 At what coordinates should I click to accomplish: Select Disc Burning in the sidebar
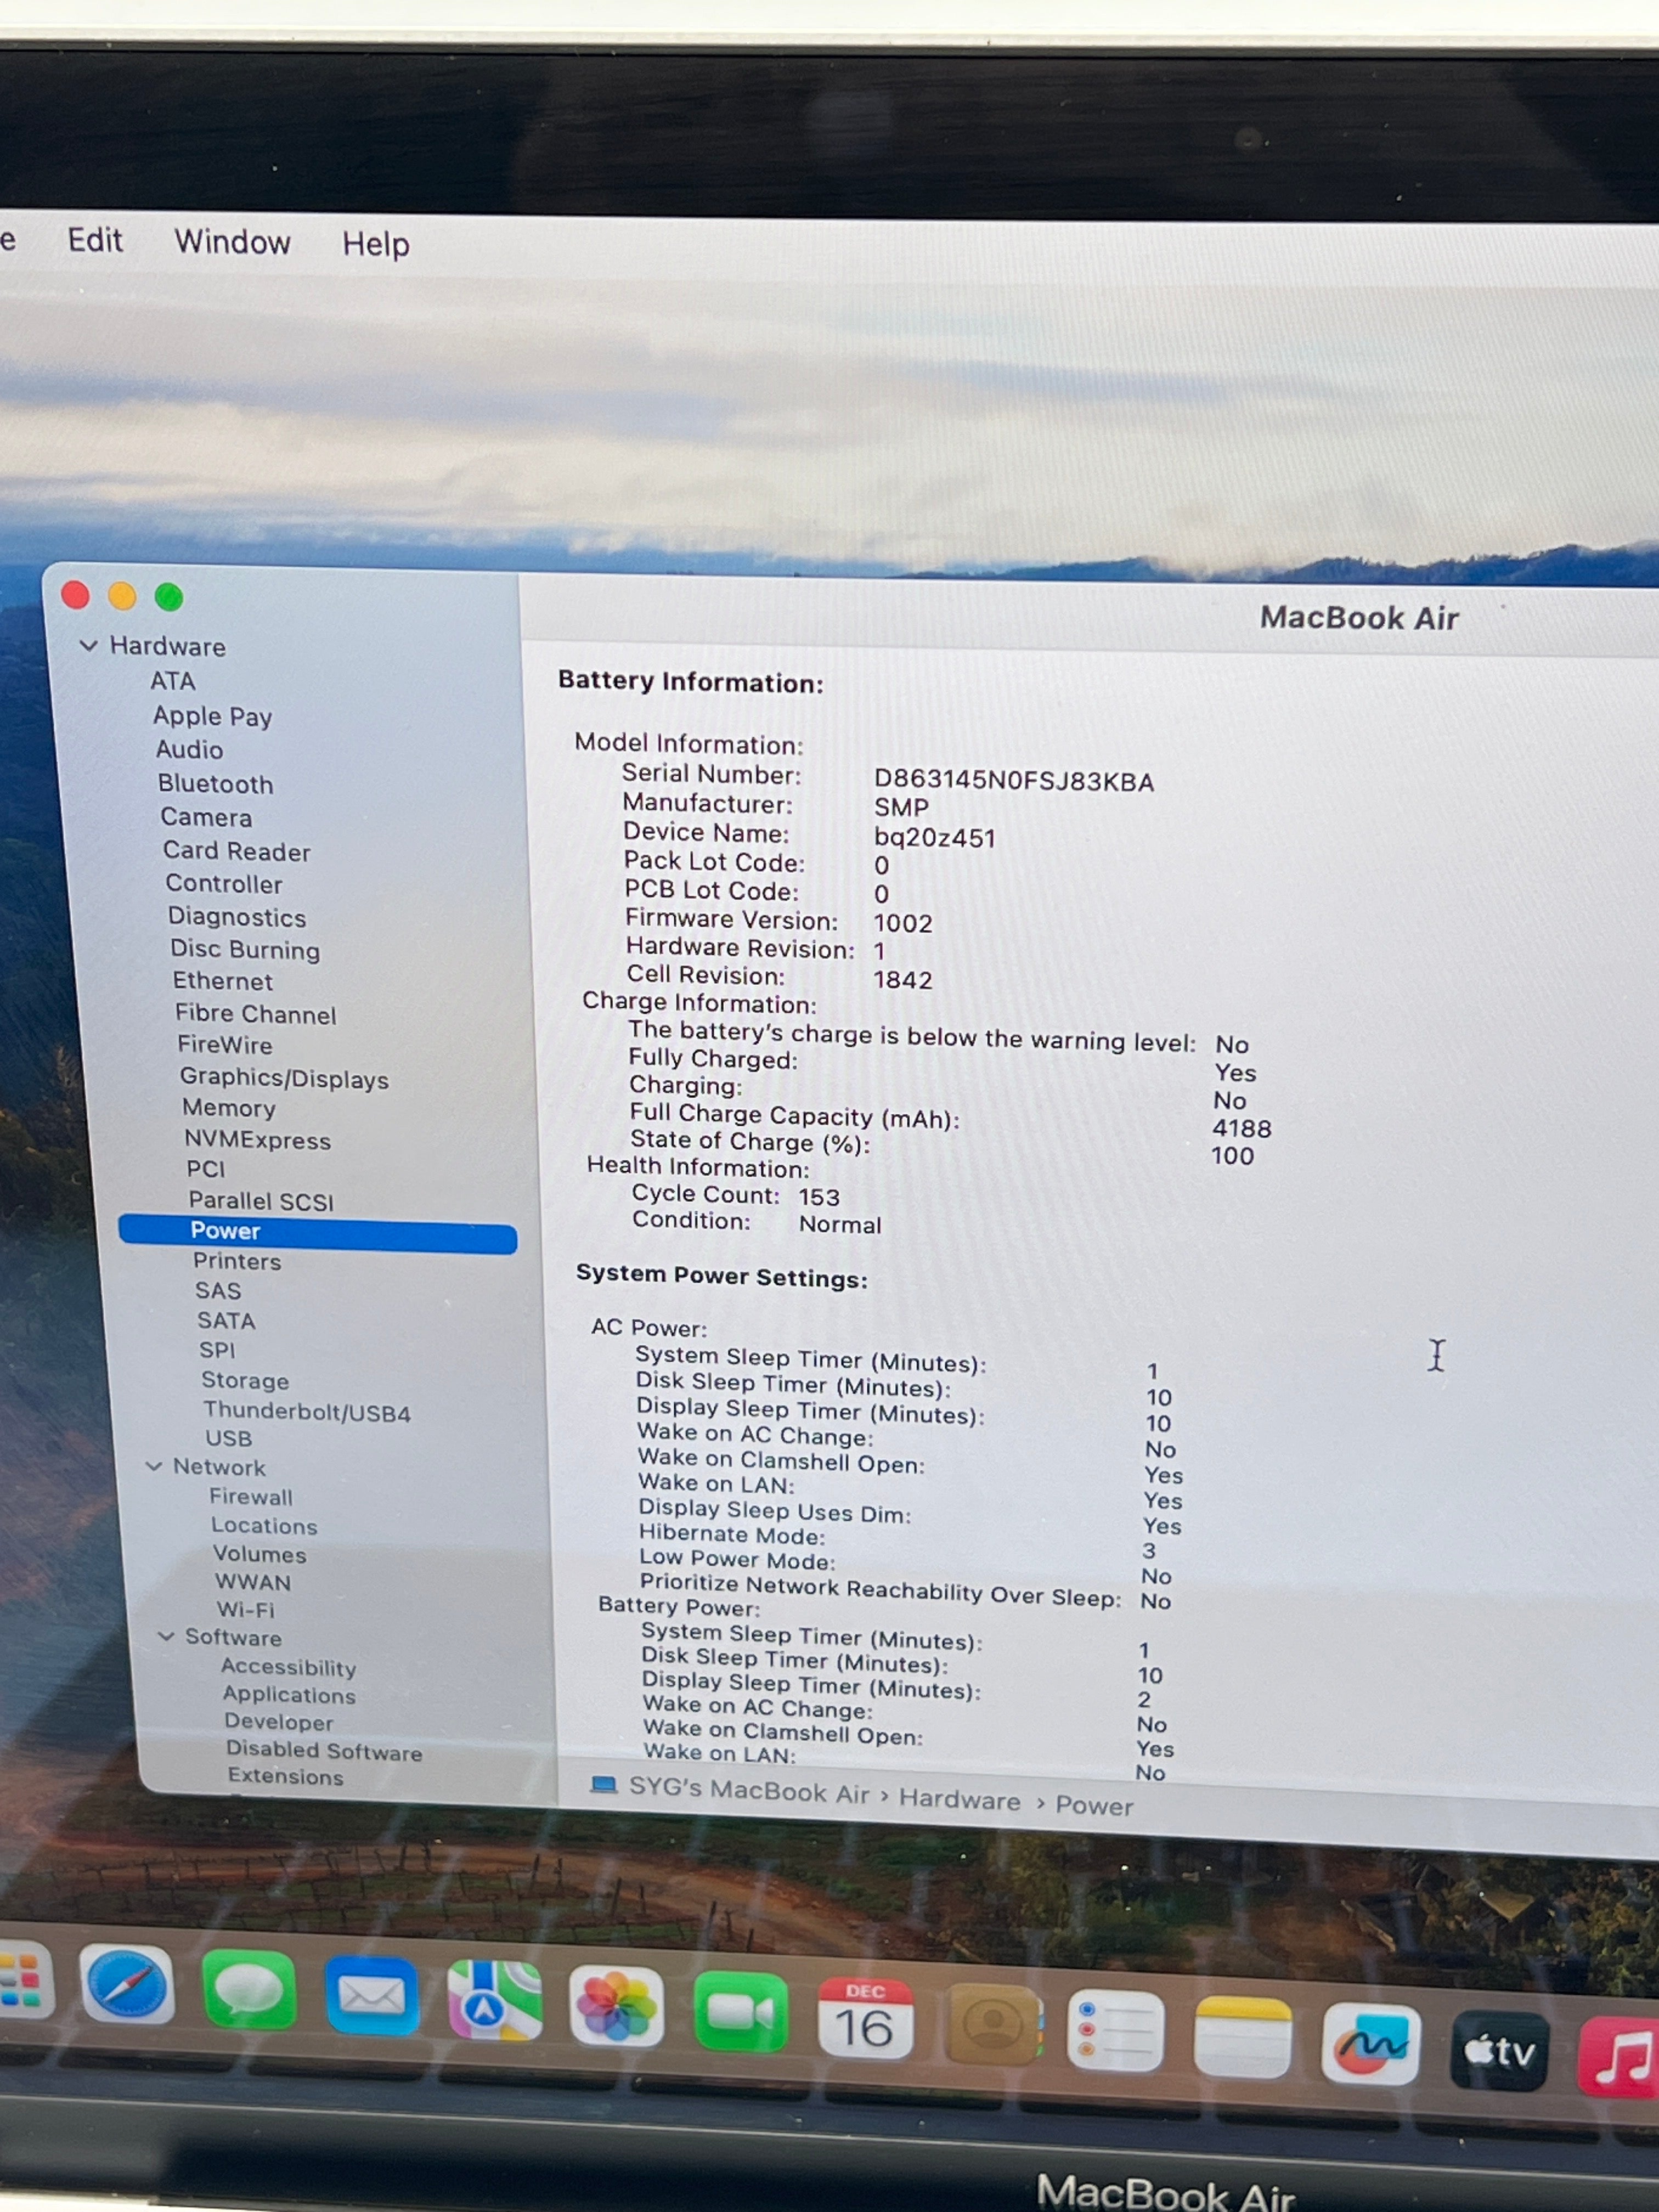tap(245, 949)
